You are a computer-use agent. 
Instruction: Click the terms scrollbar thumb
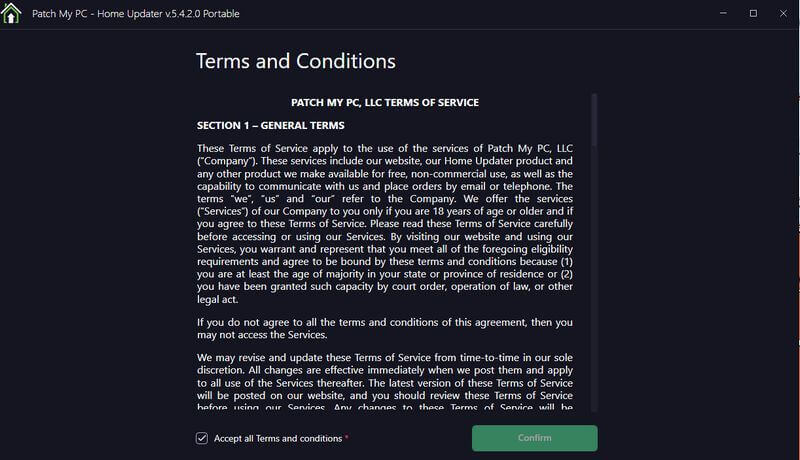point(594,120)
